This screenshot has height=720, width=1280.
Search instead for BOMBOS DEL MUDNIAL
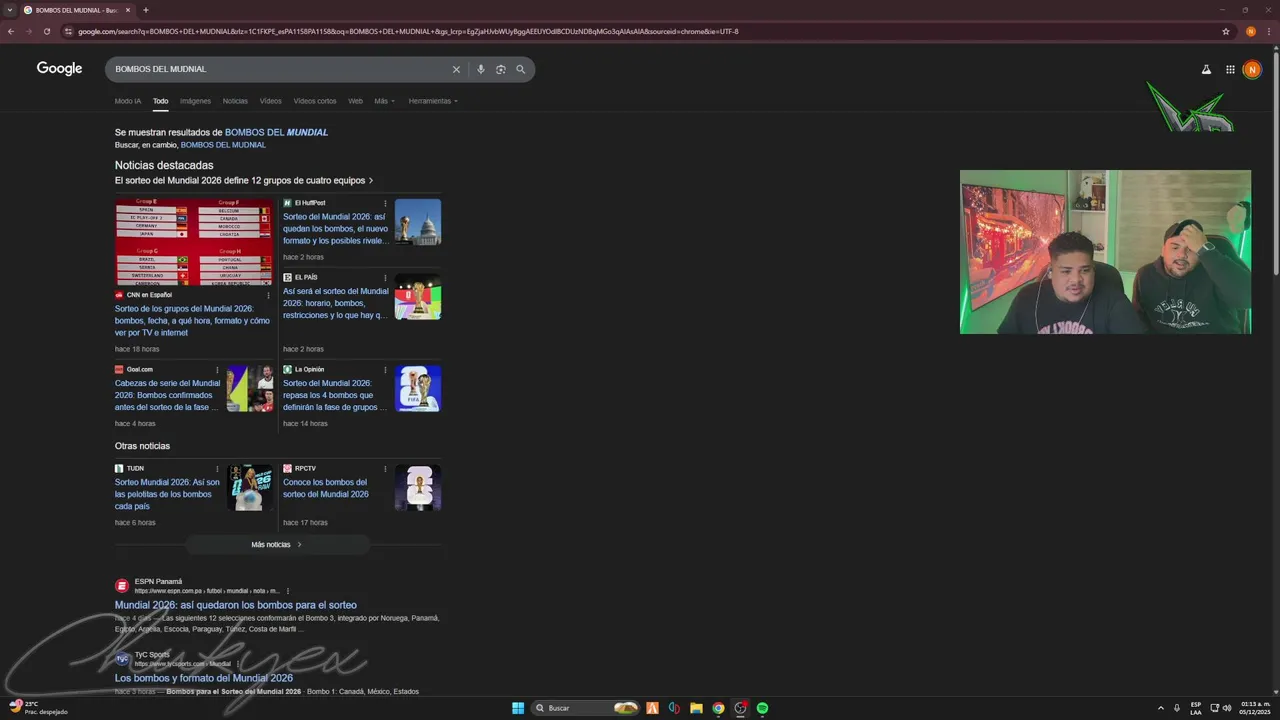[223, 145]
